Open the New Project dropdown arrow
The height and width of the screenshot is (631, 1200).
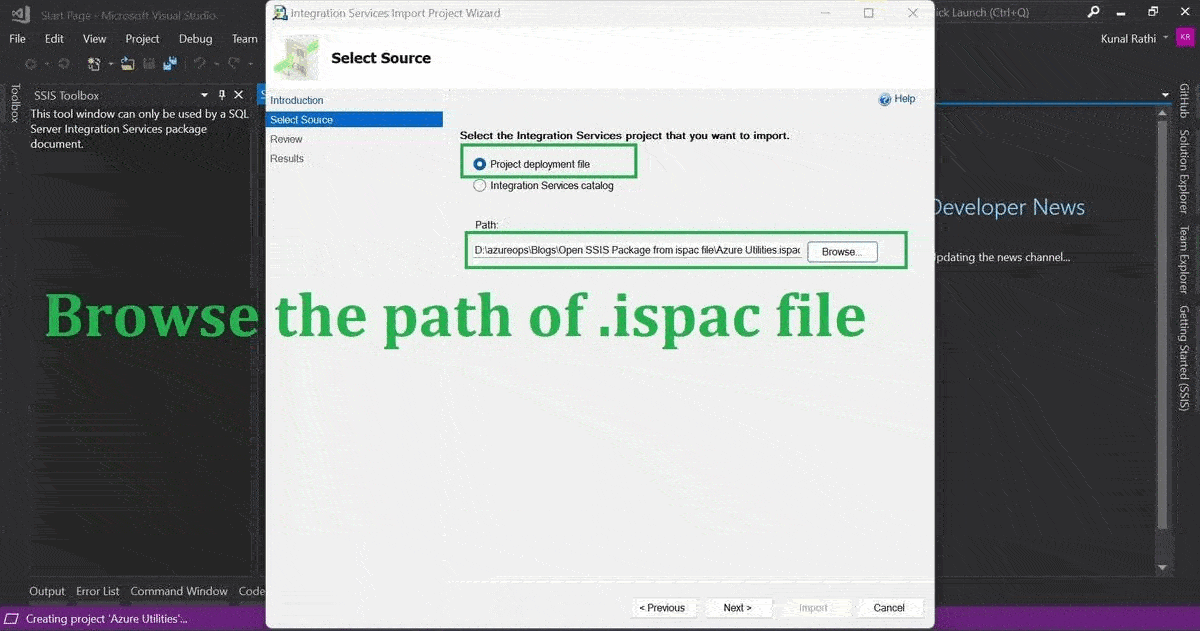coord(109,64)
